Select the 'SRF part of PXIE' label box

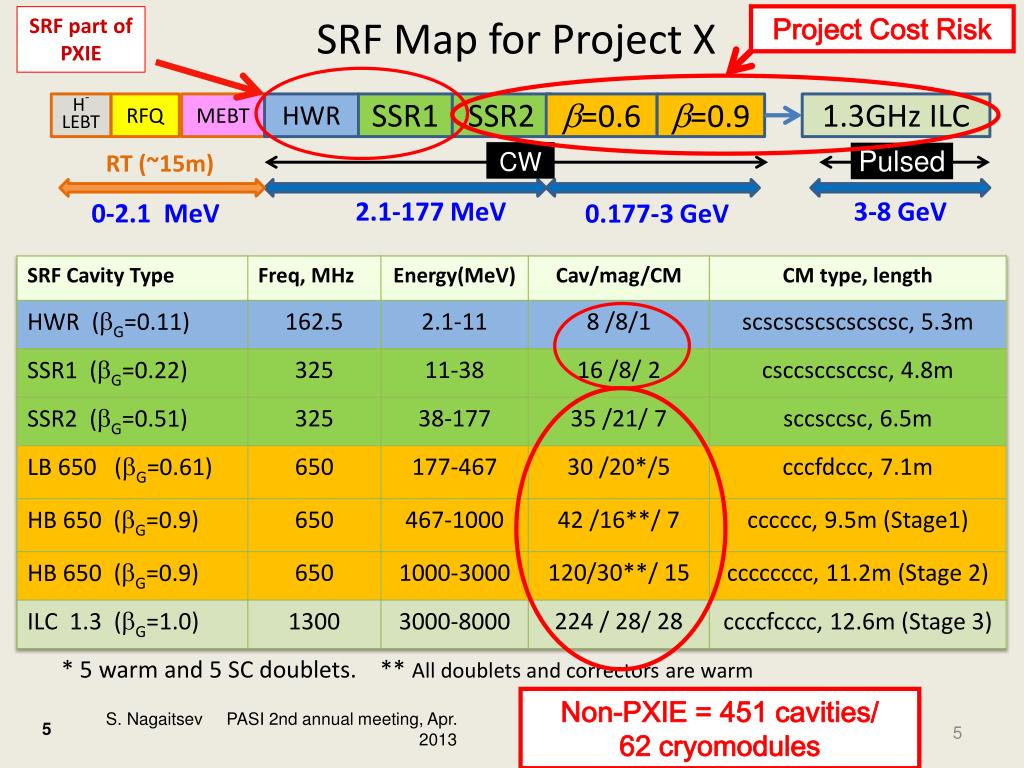81,39
